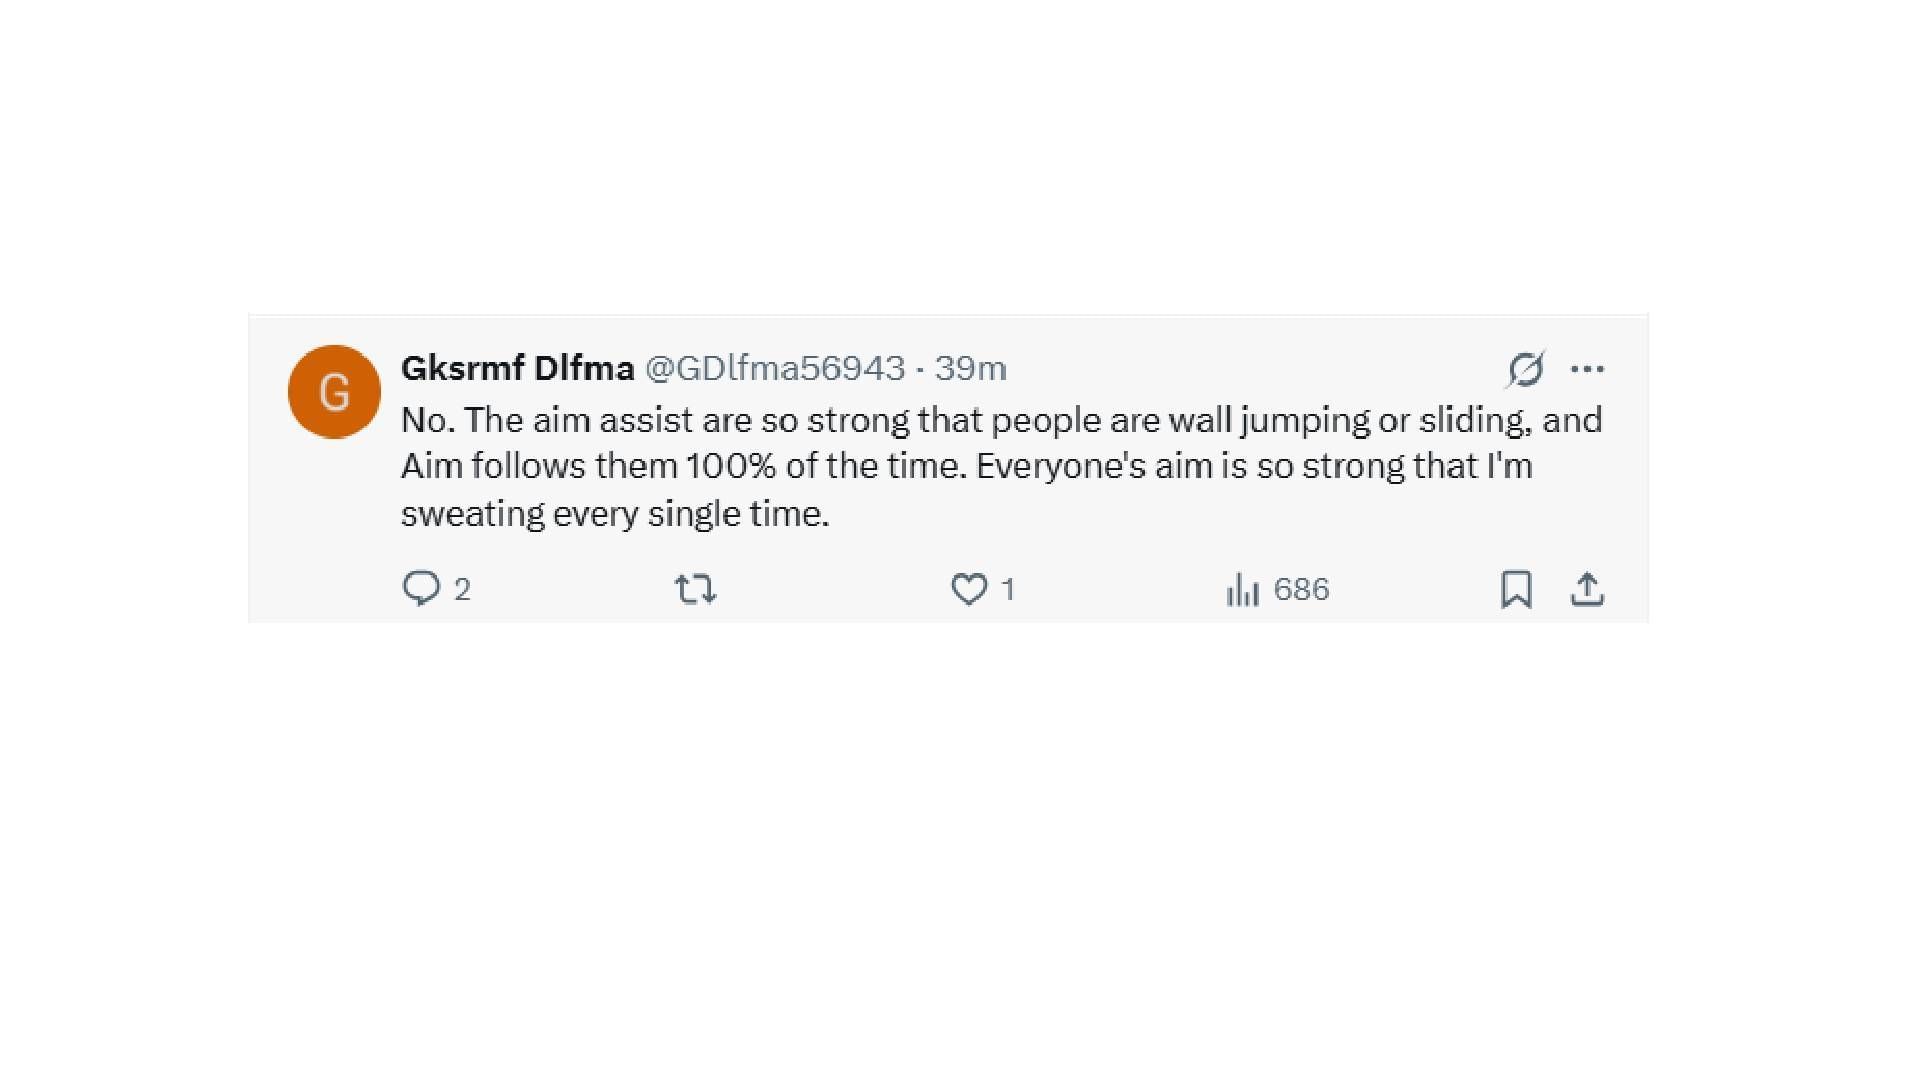Click the text 'sweating every single time.'

coord(615,514)
